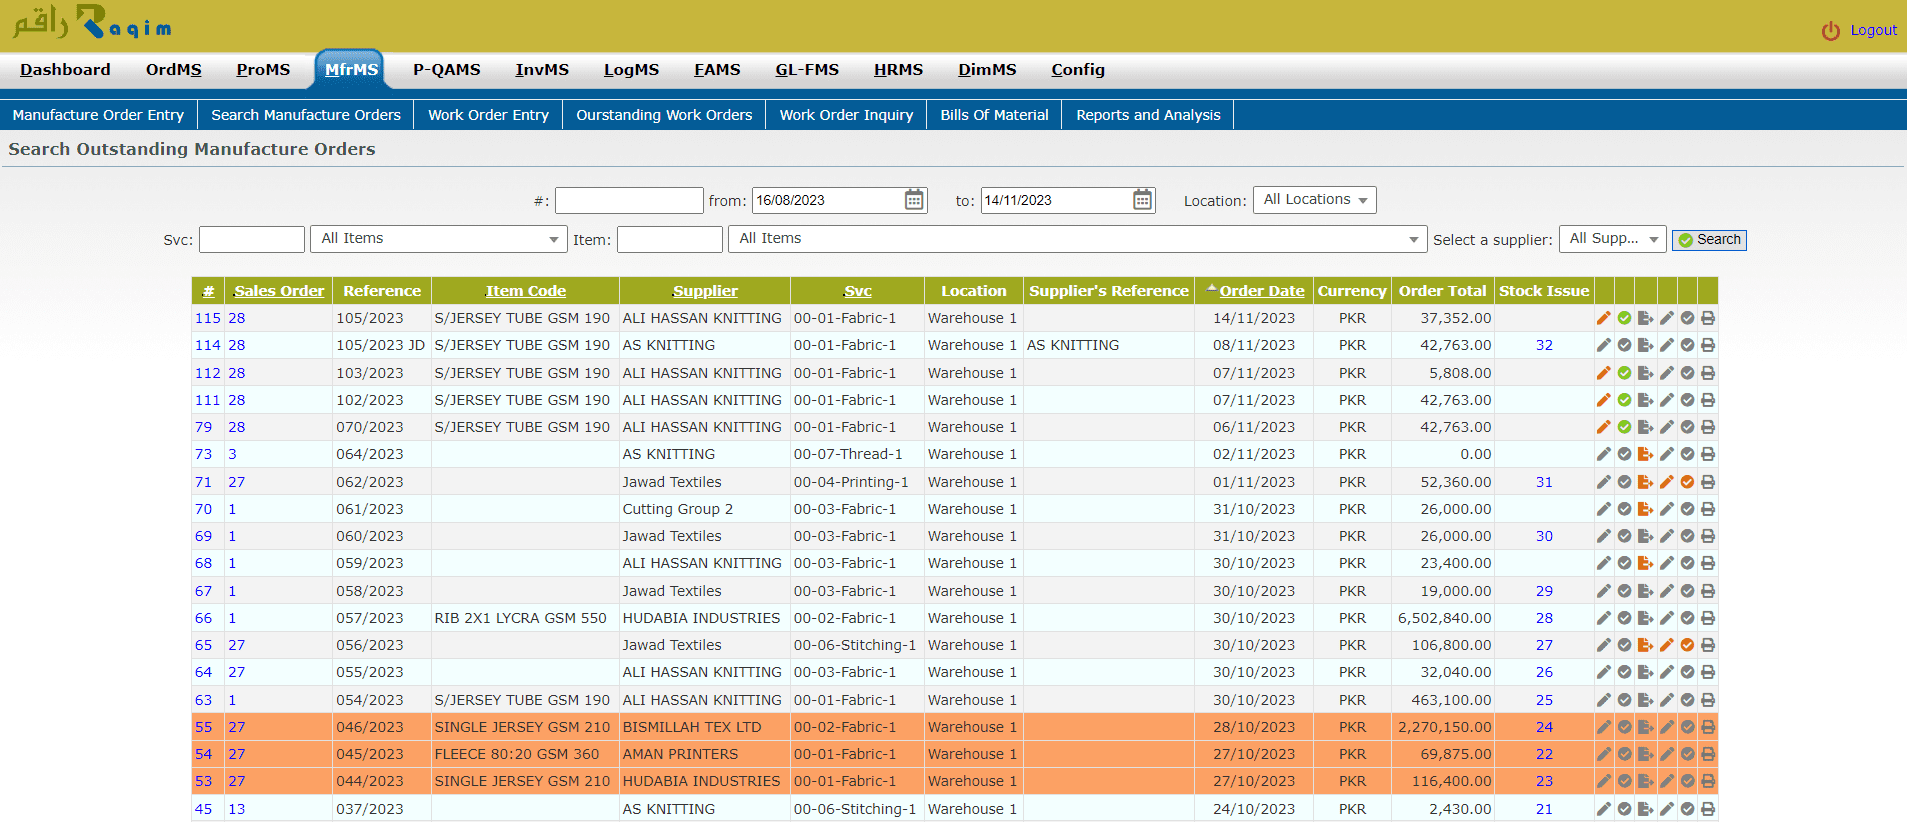This screenshot has width=1907, height=822.
Task: Switch to the InvMS module tab
Action: pos(541,70)
